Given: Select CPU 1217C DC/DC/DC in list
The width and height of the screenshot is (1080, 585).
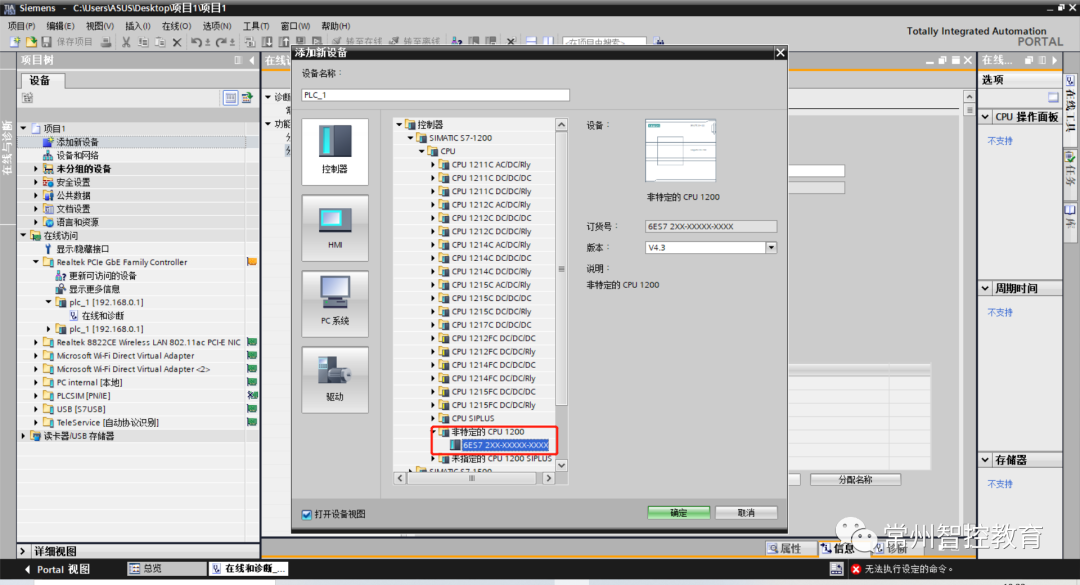Looking at the screenshot, I should 492,325.
